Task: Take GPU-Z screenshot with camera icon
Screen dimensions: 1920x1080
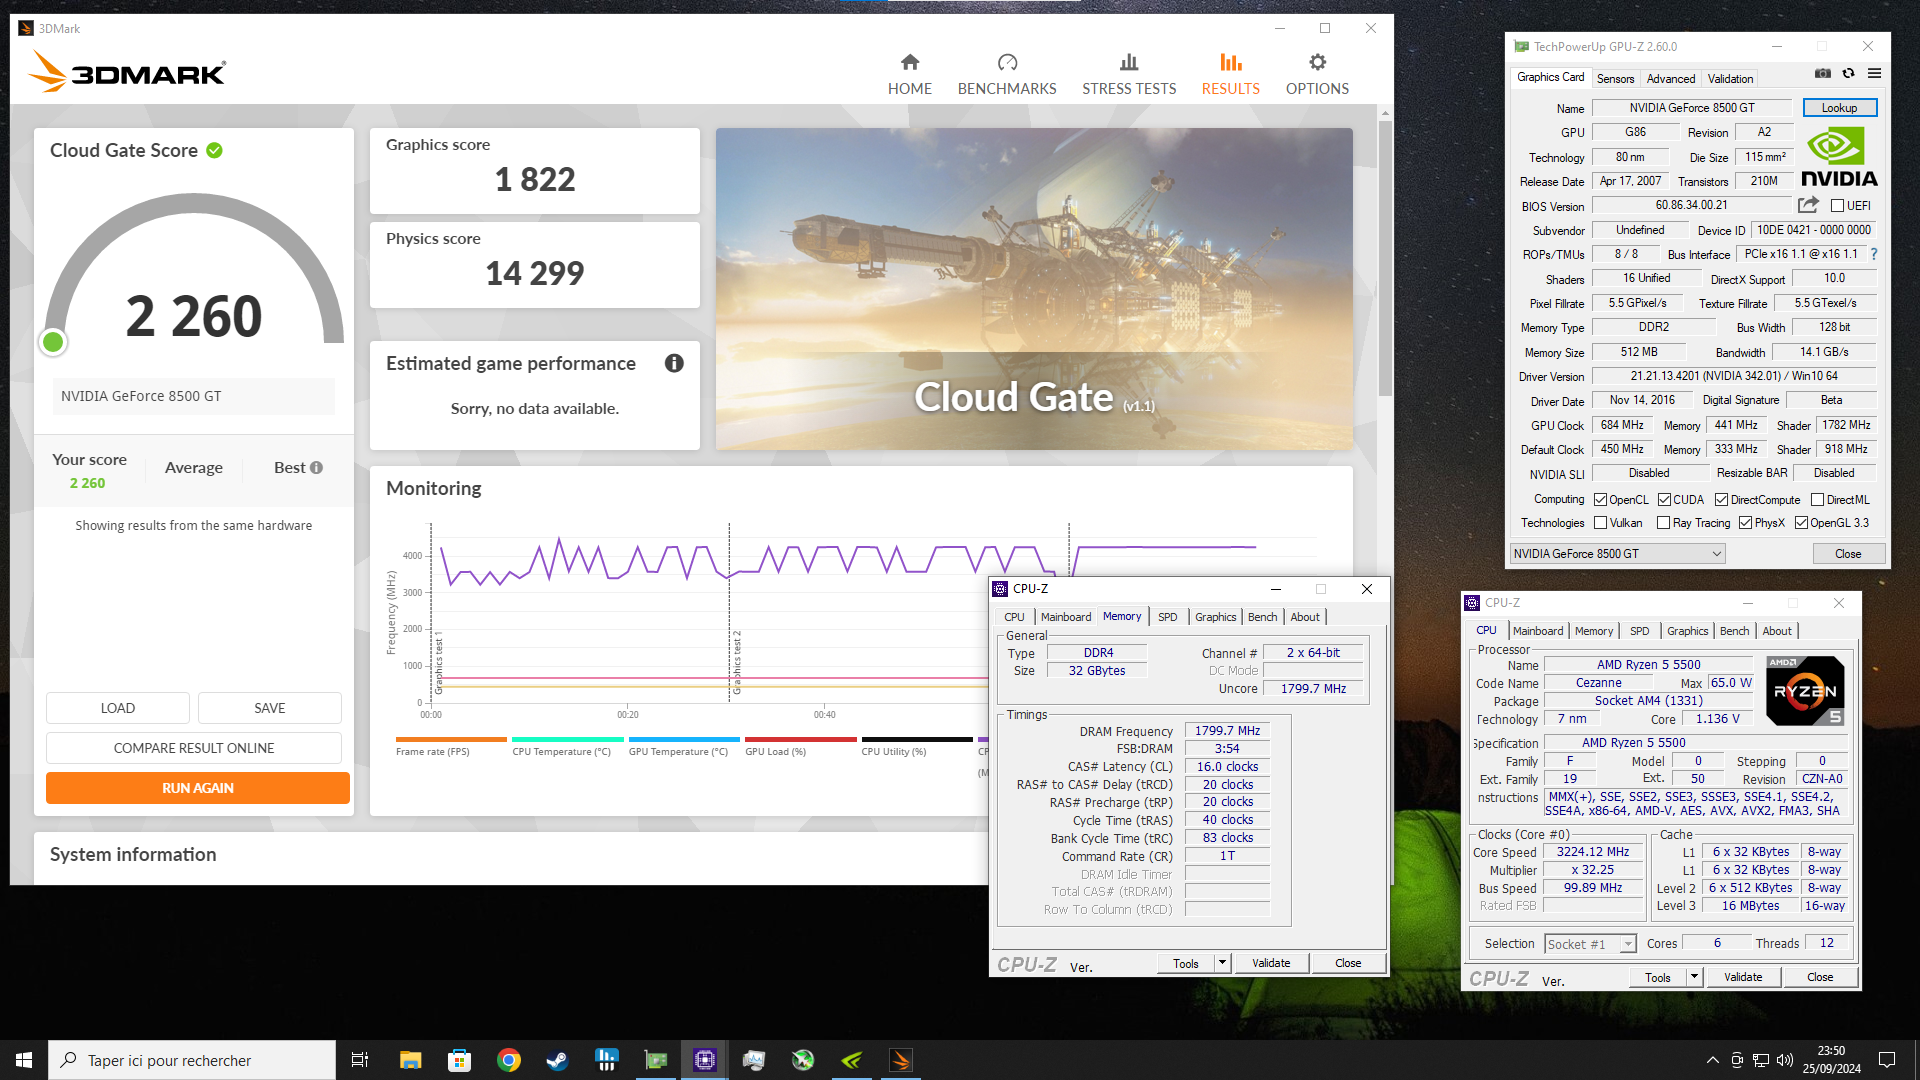Action: click(x=1822, y=73)
